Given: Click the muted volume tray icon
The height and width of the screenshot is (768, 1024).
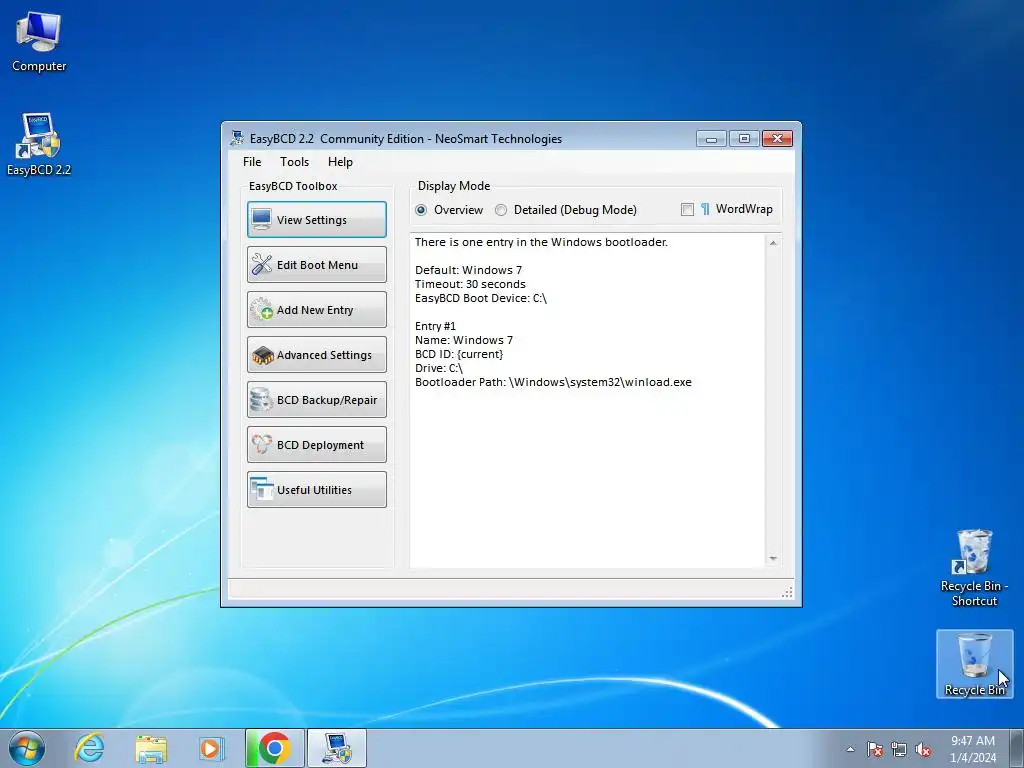Looking at the screenshot, I should (923, 750).
